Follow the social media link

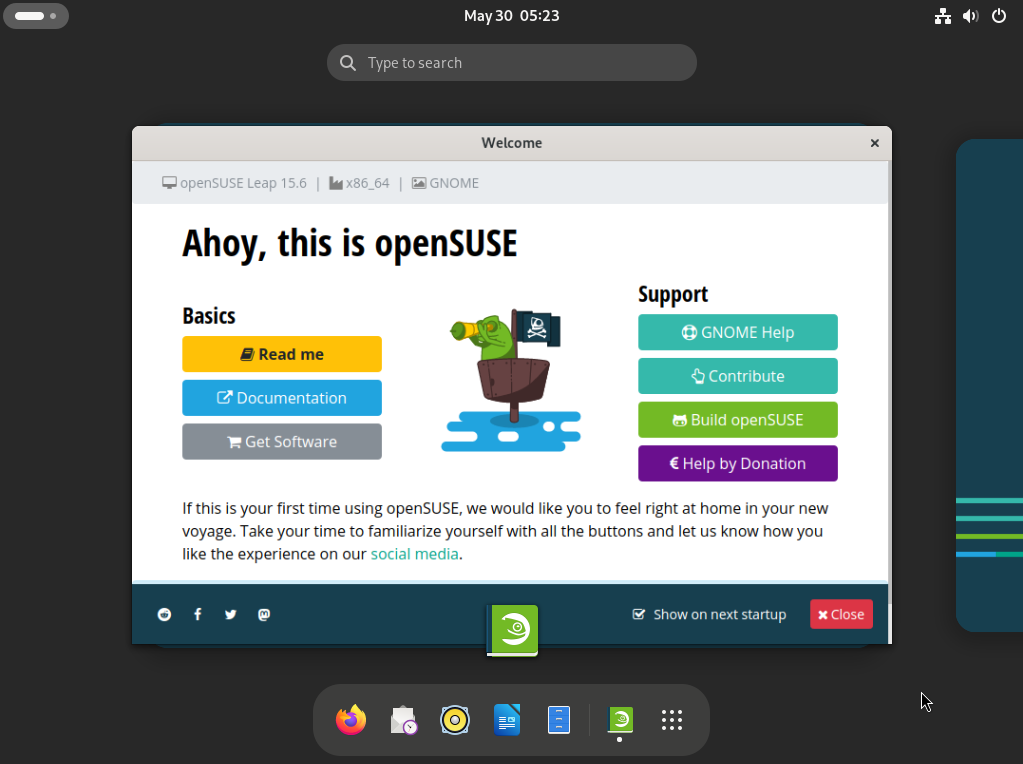pyautogui.click(x=414, y=554)
